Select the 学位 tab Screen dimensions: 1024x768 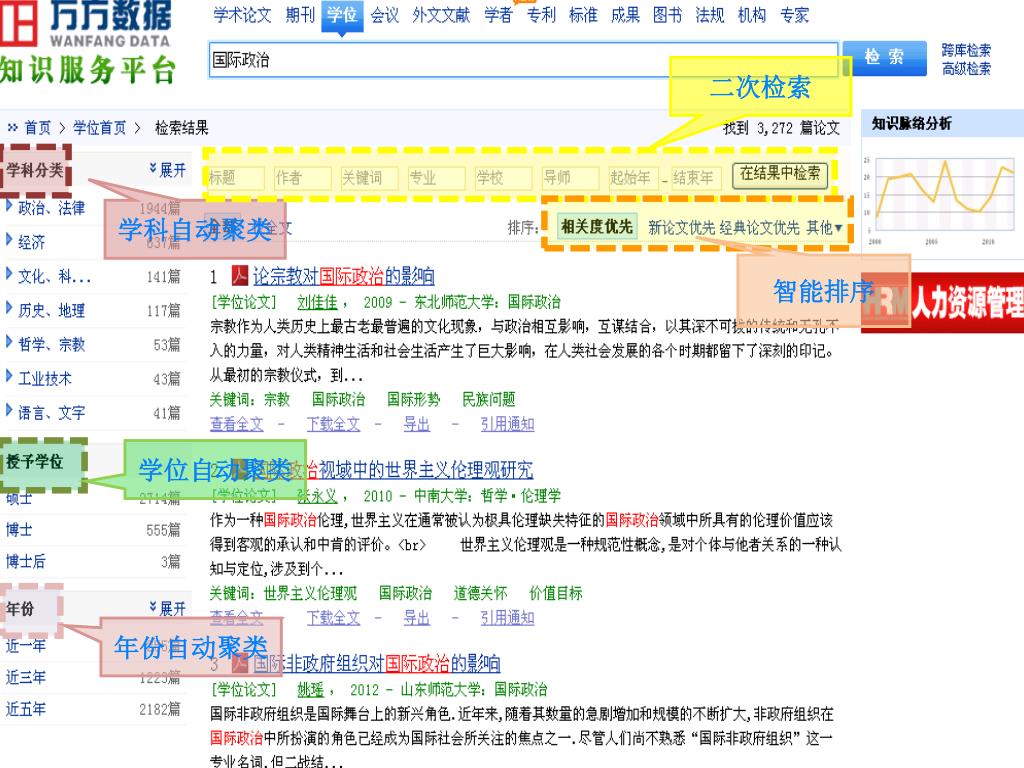pyautogui.click(x=342, y=15)
